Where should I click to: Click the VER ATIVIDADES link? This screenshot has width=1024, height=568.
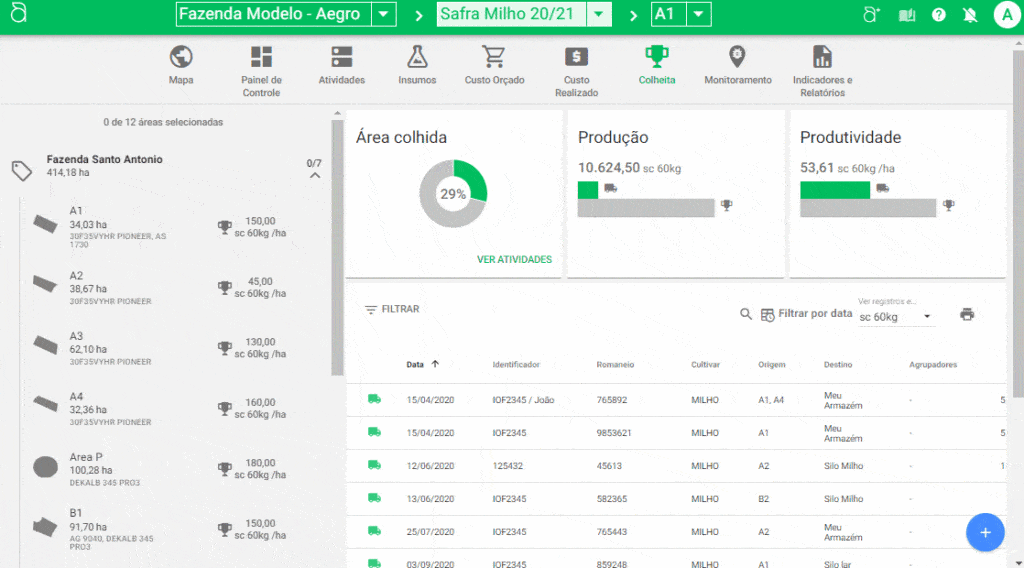[514, 260]
